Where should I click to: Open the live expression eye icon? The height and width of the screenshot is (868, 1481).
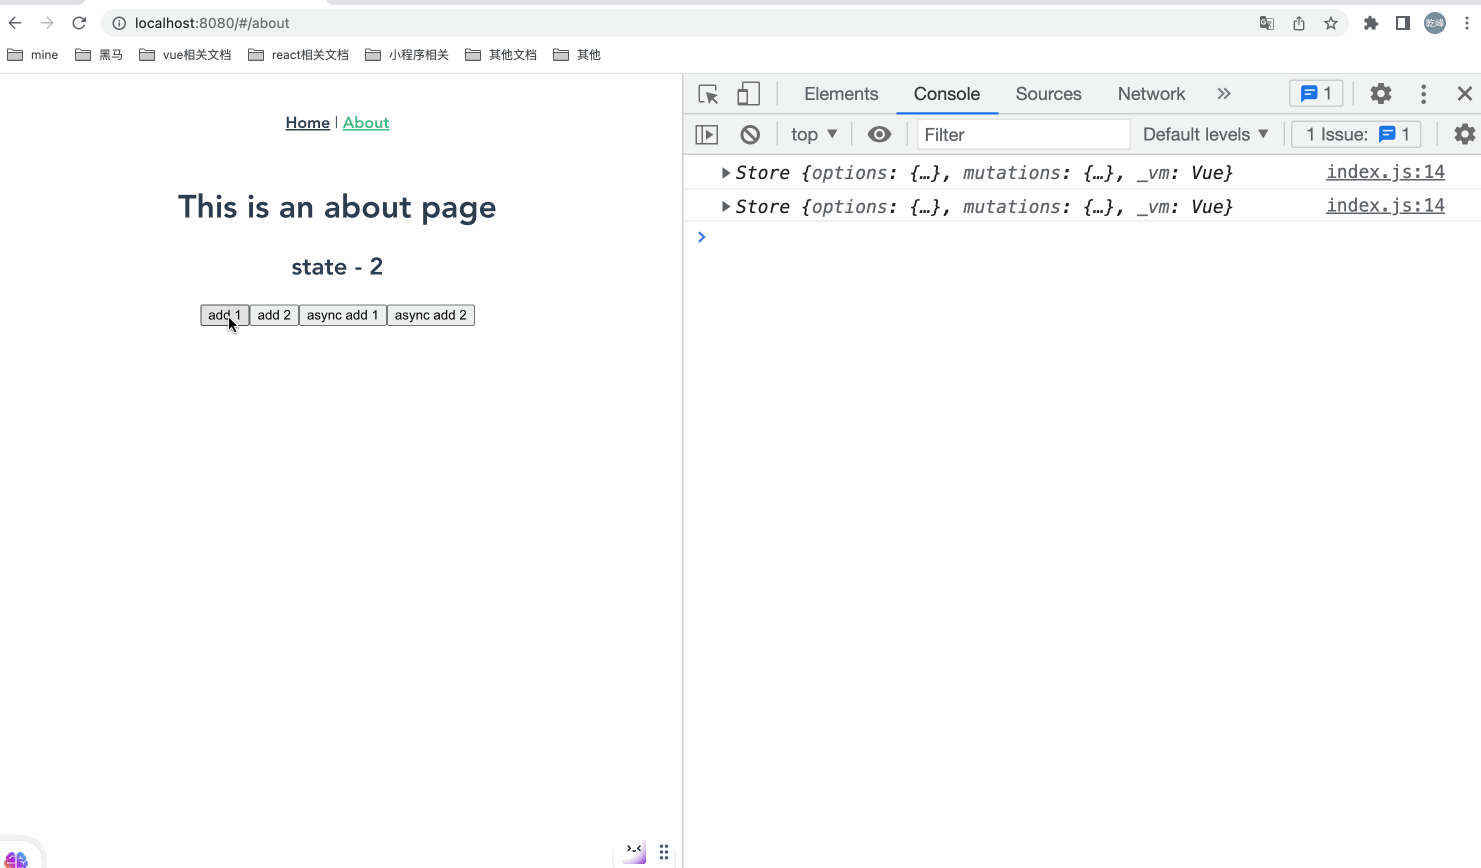click(879, 134)
